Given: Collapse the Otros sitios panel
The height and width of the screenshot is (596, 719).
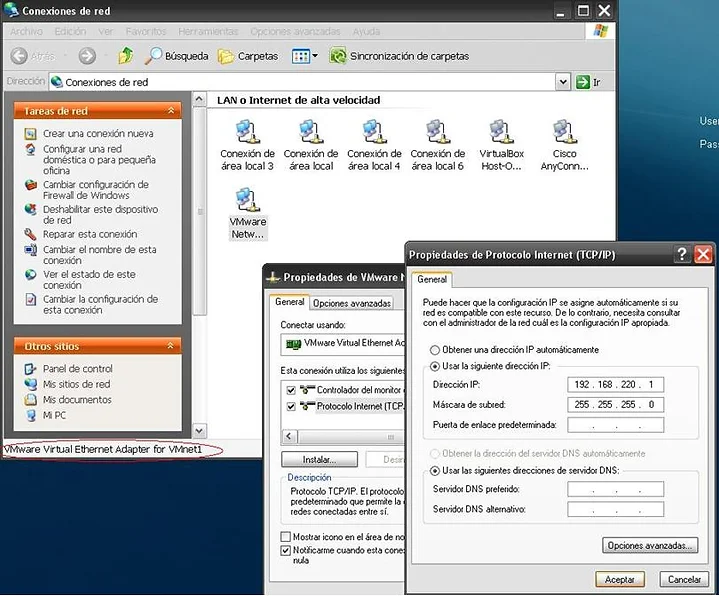Looking at the screenshot, I should click(x=171, y=346).
